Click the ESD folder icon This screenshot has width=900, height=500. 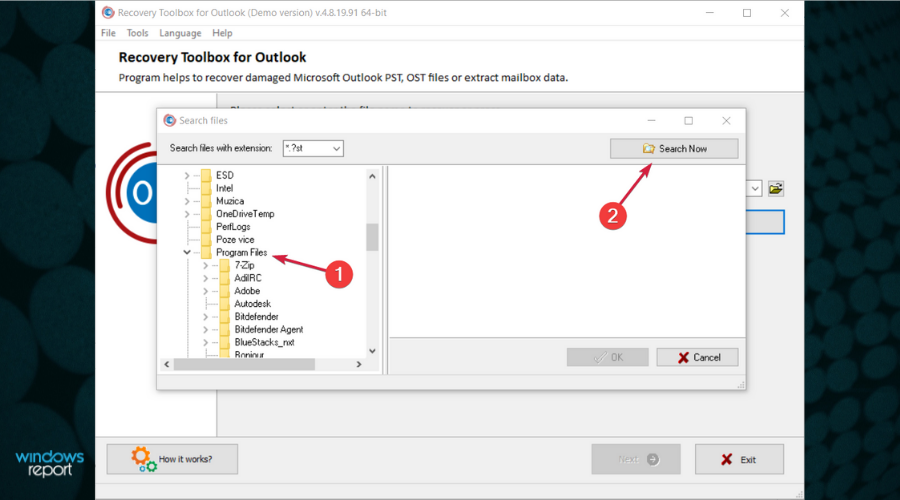pyautogui.click(x=207, y=175)
